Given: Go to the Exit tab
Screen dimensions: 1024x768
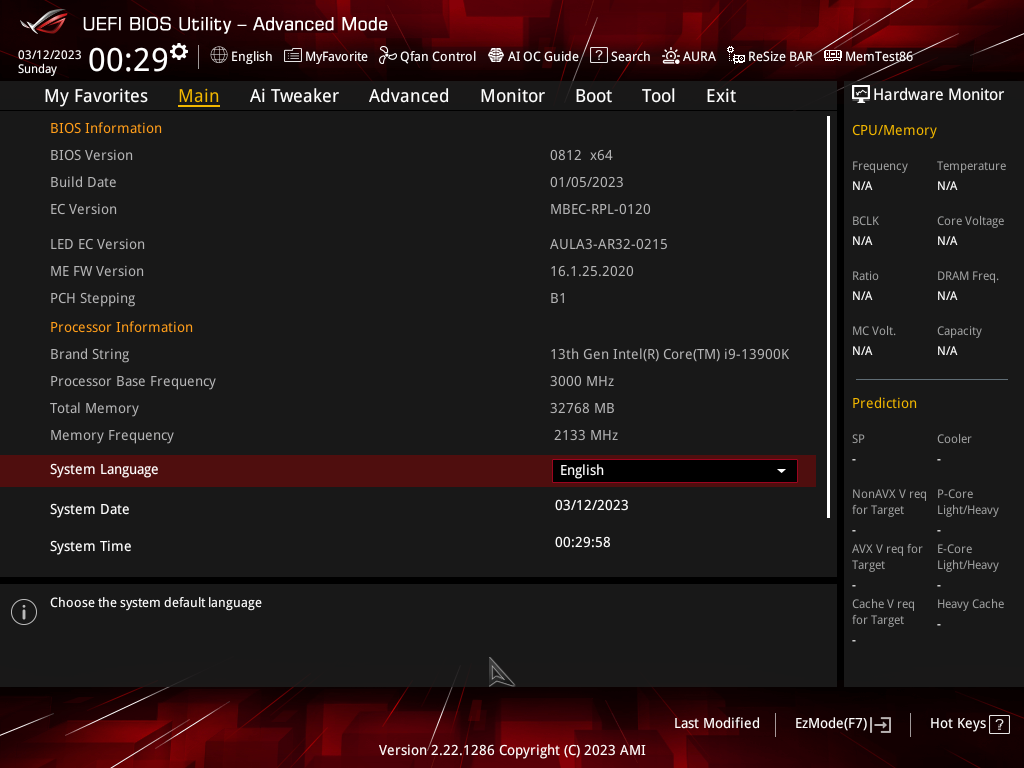Looking at the screenshot, I should 721,96.
